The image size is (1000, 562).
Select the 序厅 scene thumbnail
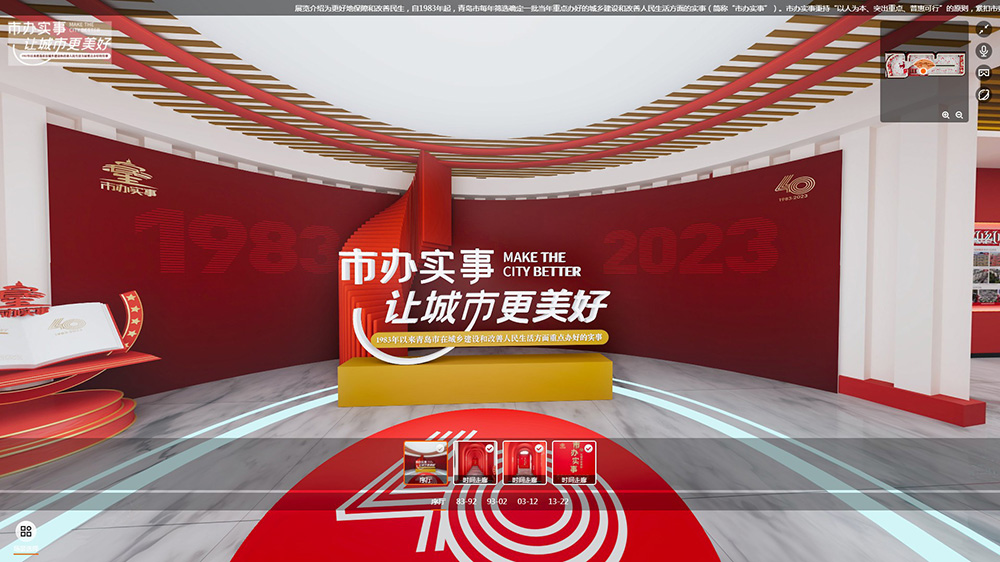click(x=425, y=463)
